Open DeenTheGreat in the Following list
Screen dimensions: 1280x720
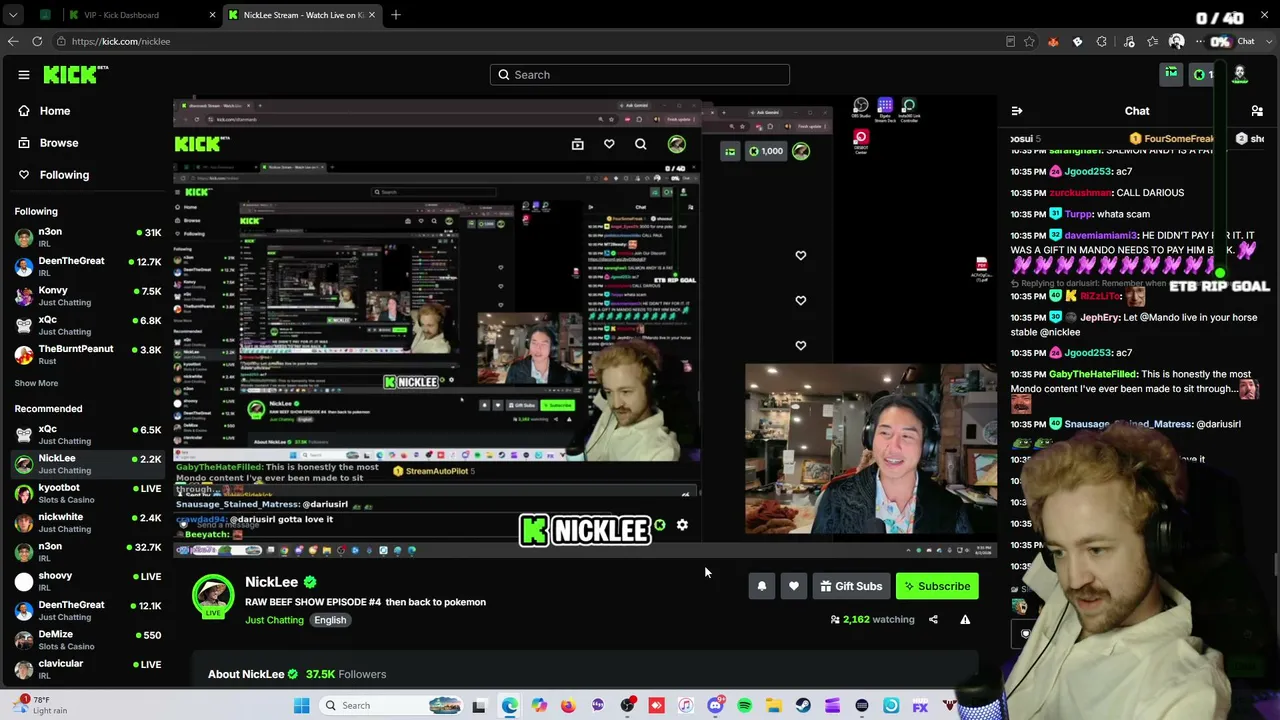coord(88,267)
